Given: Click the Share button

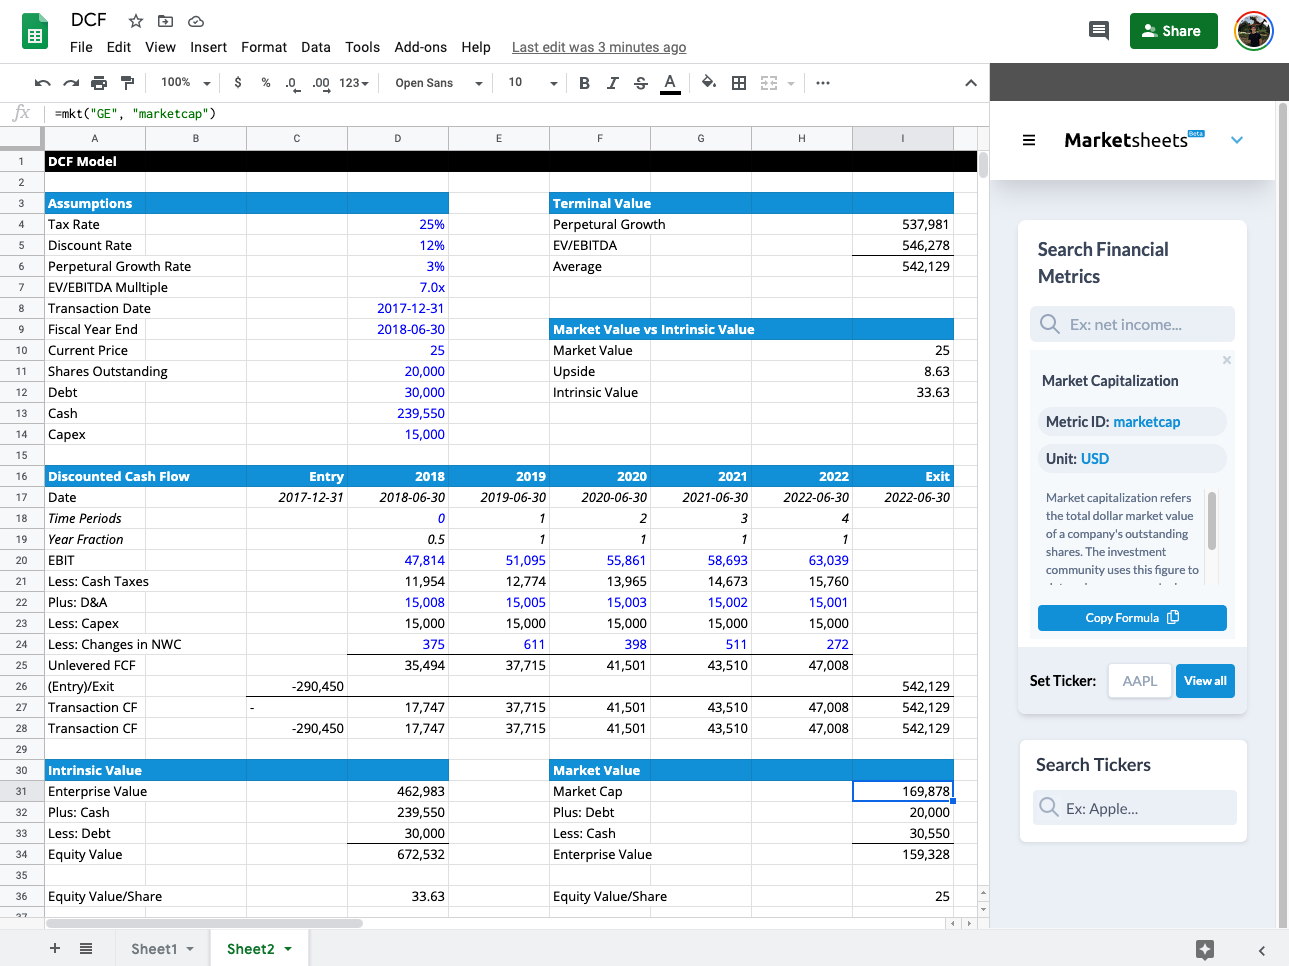Looking at the screenshot, I should tap(1173, 31).
